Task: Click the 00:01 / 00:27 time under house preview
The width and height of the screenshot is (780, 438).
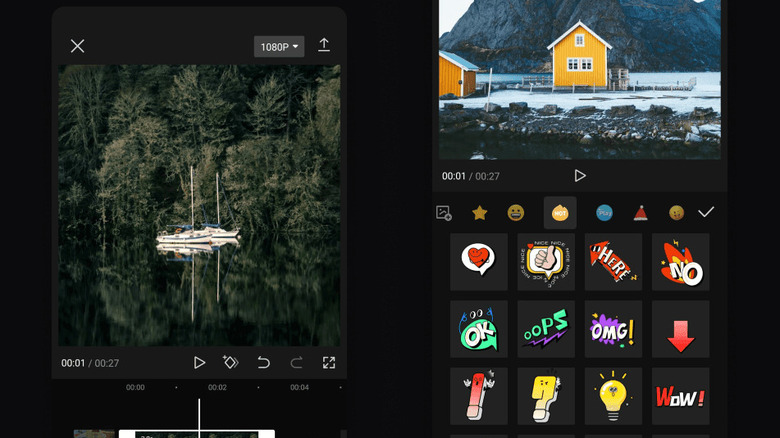Action: (x=471, y=176)
